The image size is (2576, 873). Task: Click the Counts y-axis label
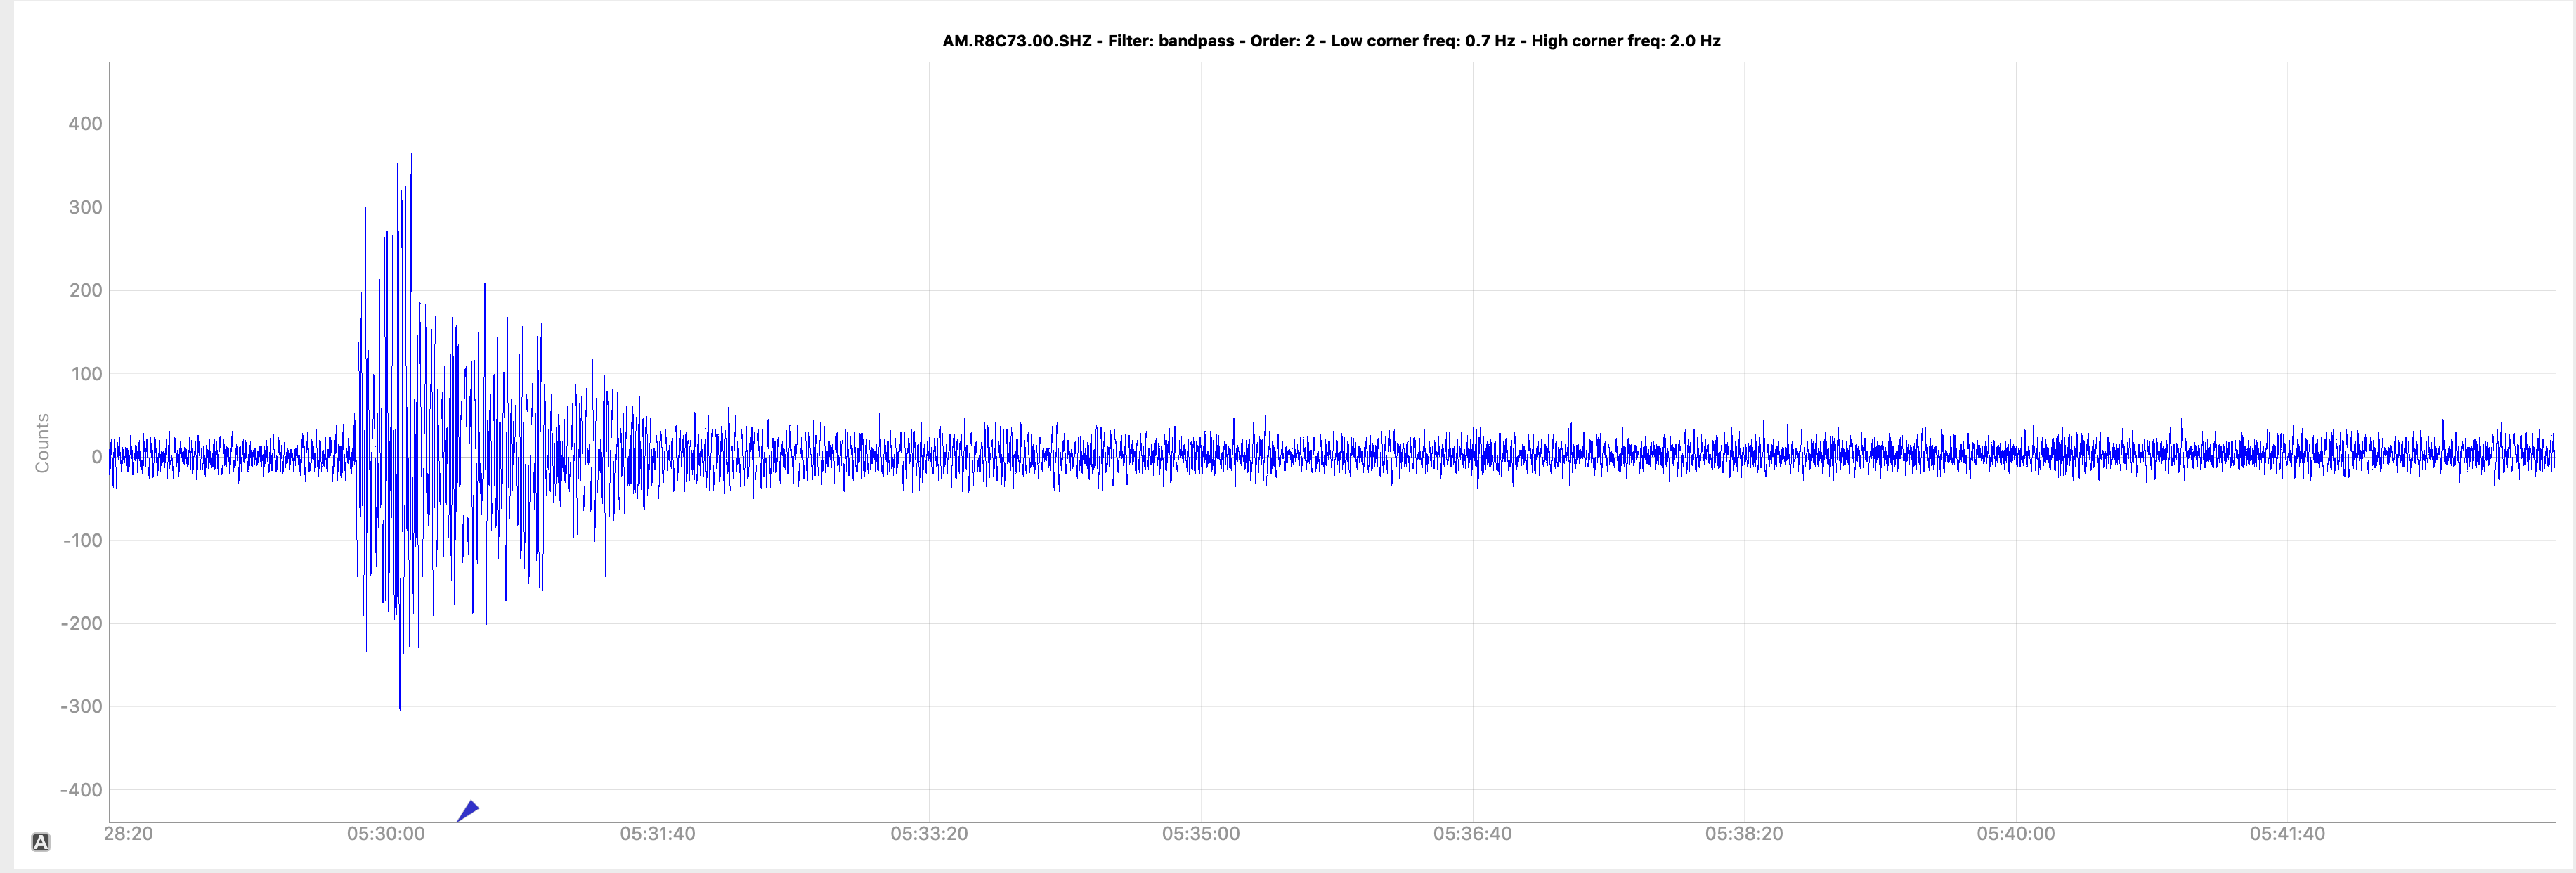pos(42,443)
